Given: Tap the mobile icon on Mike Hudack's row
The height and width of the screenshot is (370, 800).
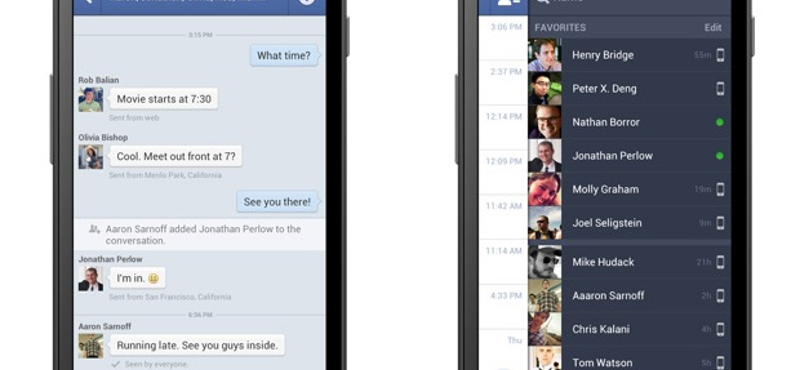Looking at the screenshot, I should coord(720,262).
